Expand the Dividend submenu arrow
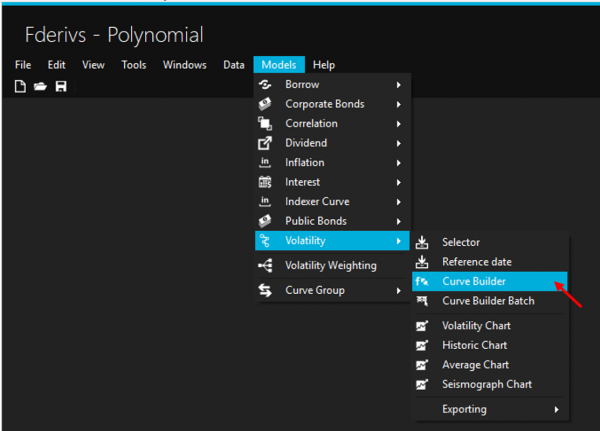The image size is (600, 431). tap(399, 143)
